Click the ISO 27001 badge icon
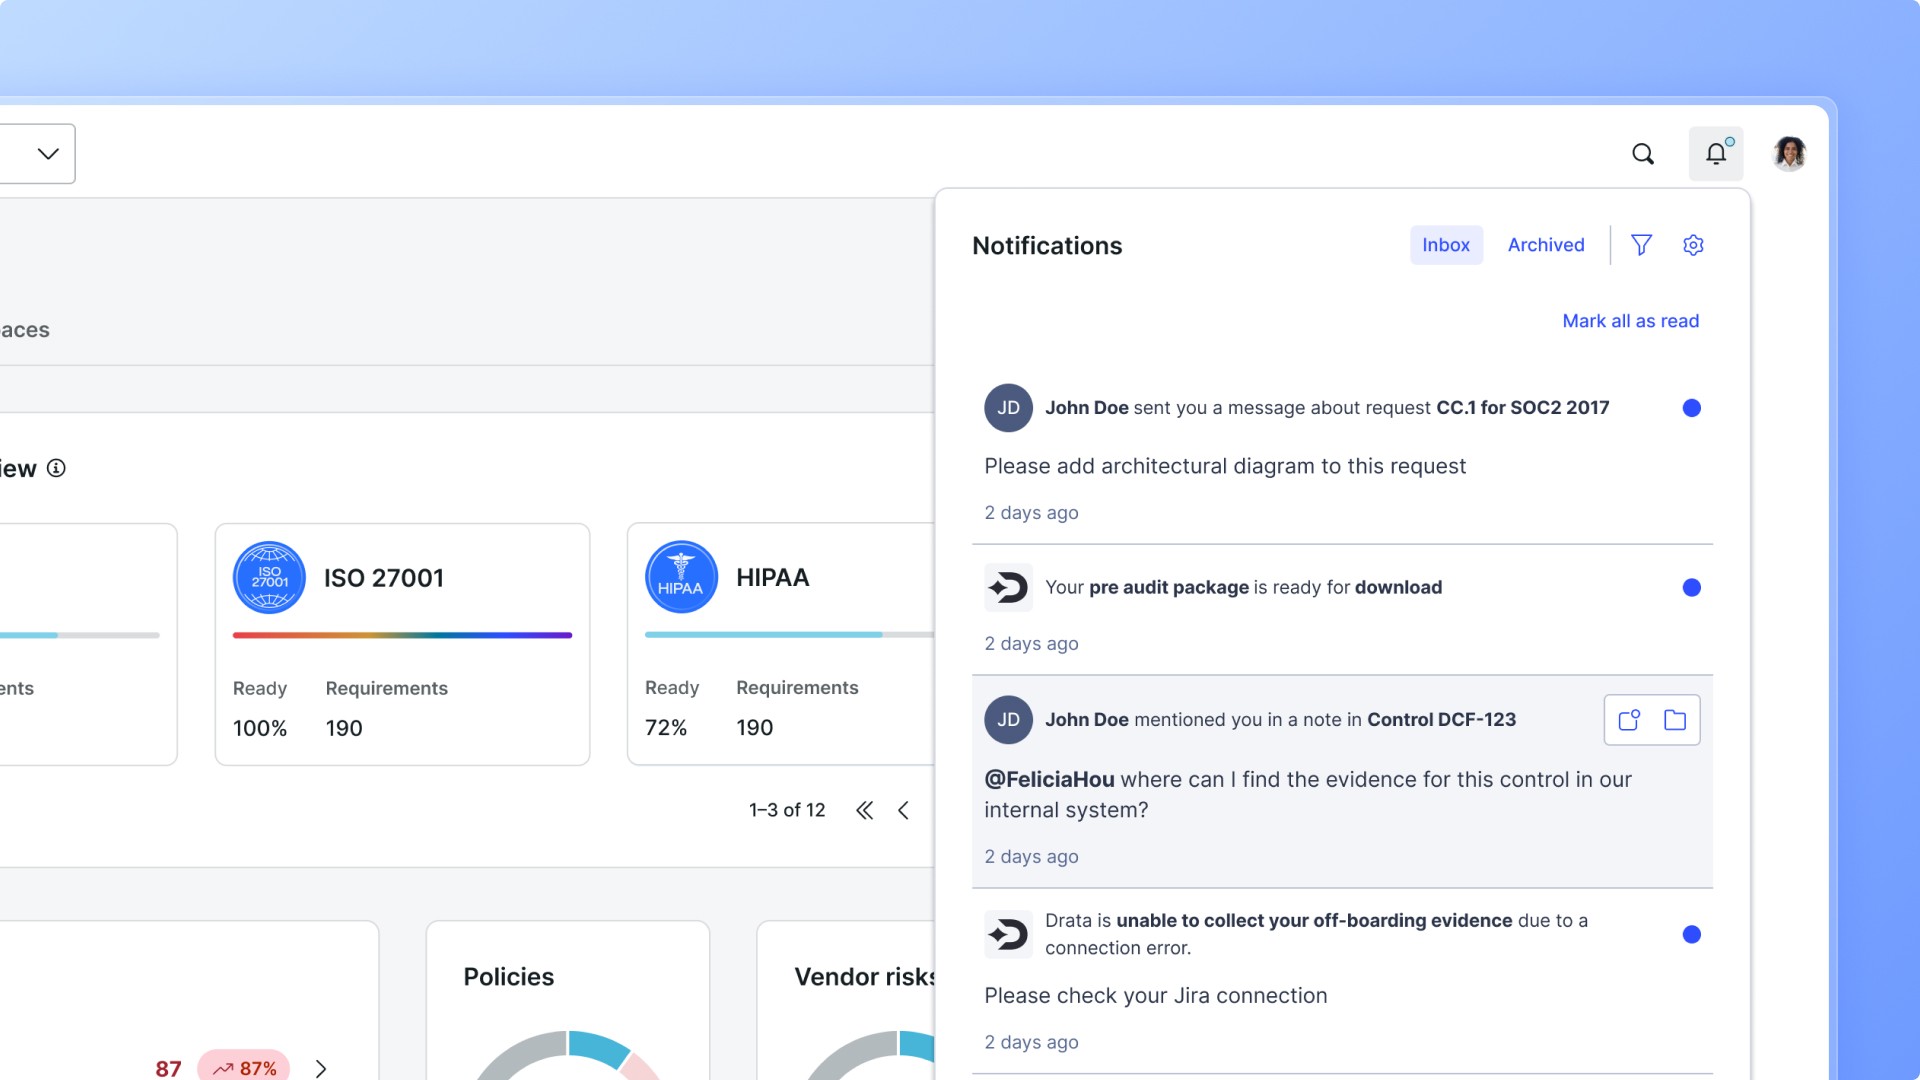1920x1080 pixels. click(x=269, y=578)
